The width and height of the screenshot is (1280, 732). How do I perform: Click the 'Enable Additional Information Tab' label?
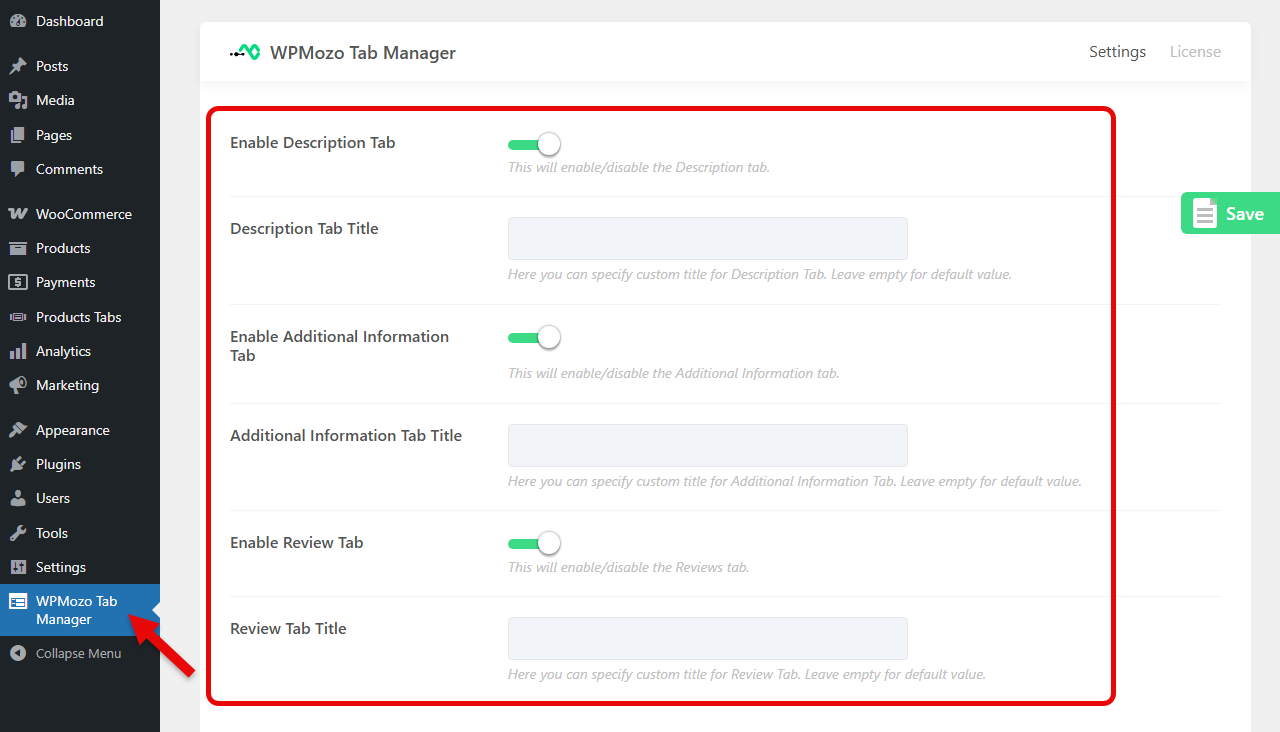point(340,346)
